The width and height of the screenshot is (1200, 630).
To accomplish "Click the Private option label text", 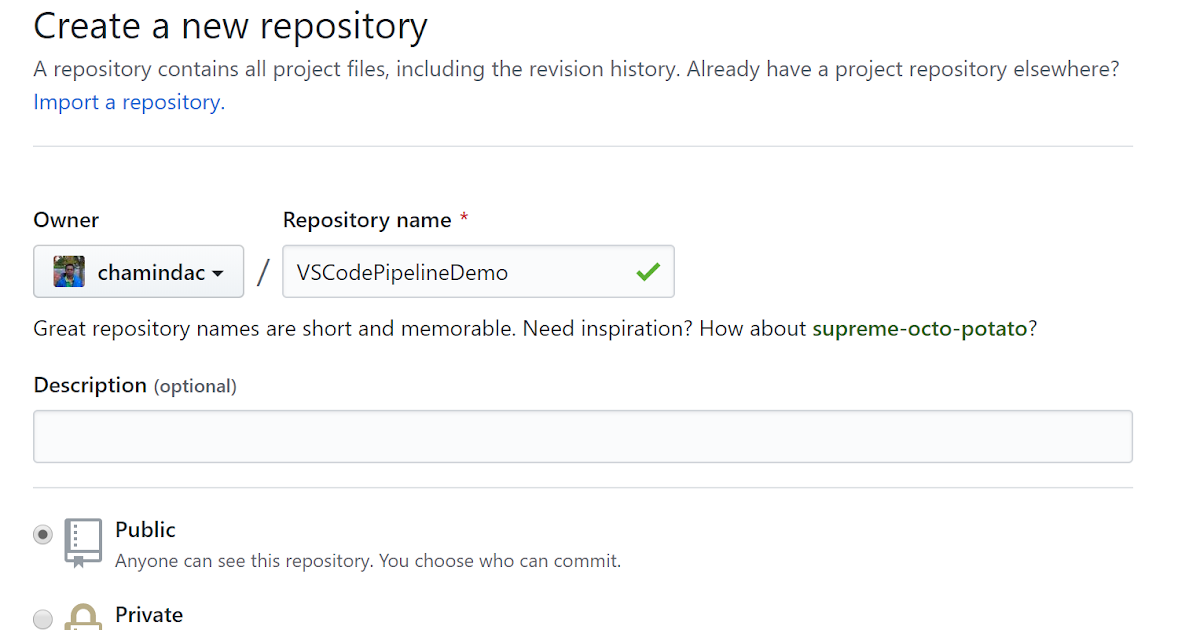I will pyautogui.click(x=149, y=615).
